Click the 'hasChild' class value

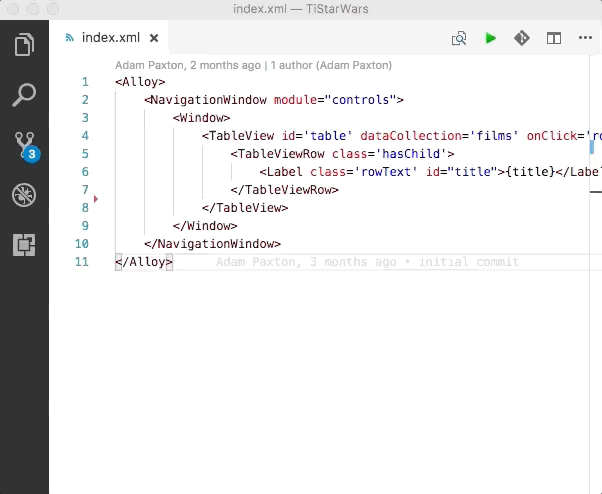pyautogui.click(x=411, y=154)
